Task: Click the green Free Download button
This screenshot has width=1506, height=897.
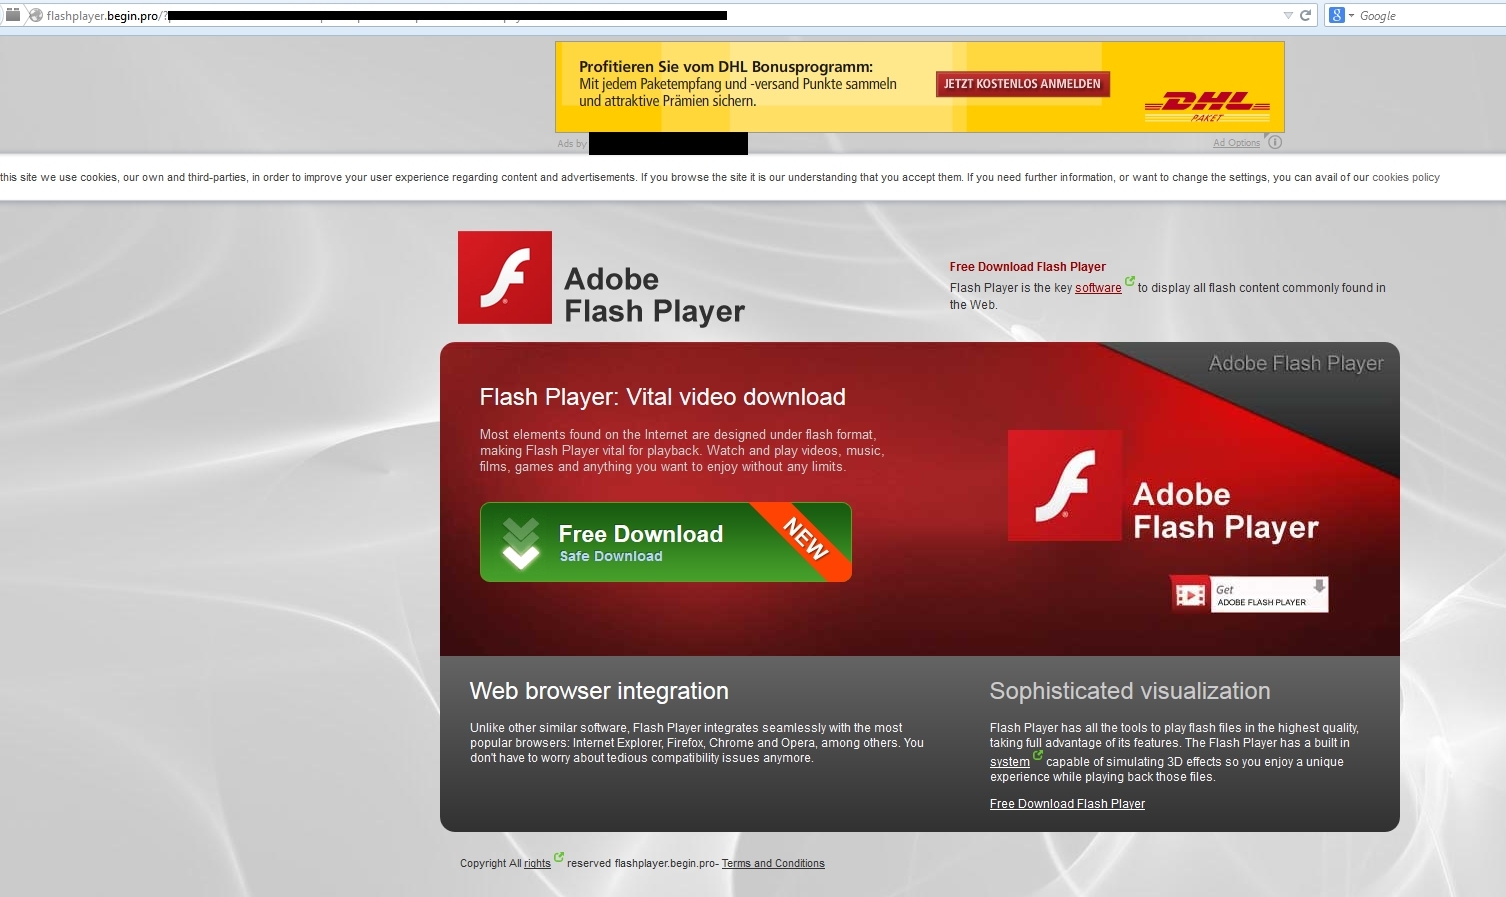Action: coord(666,542)
